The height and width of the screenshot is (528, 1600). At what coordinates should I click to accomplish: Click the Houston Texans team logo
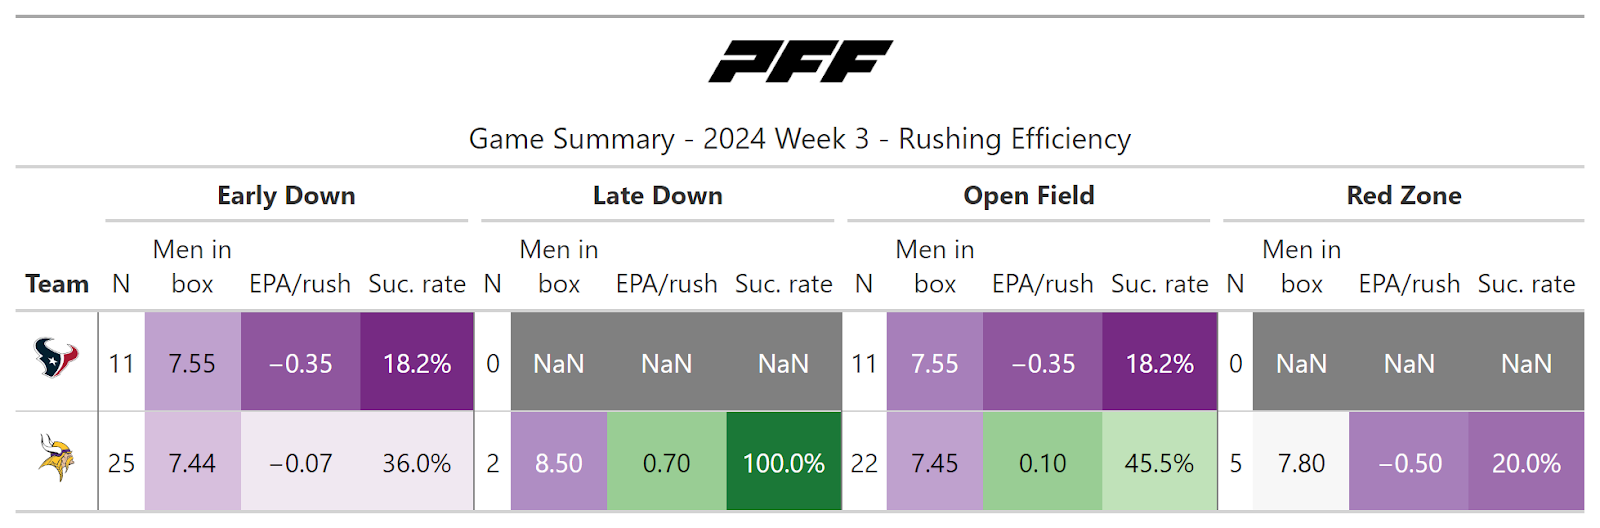click(56, 358)
